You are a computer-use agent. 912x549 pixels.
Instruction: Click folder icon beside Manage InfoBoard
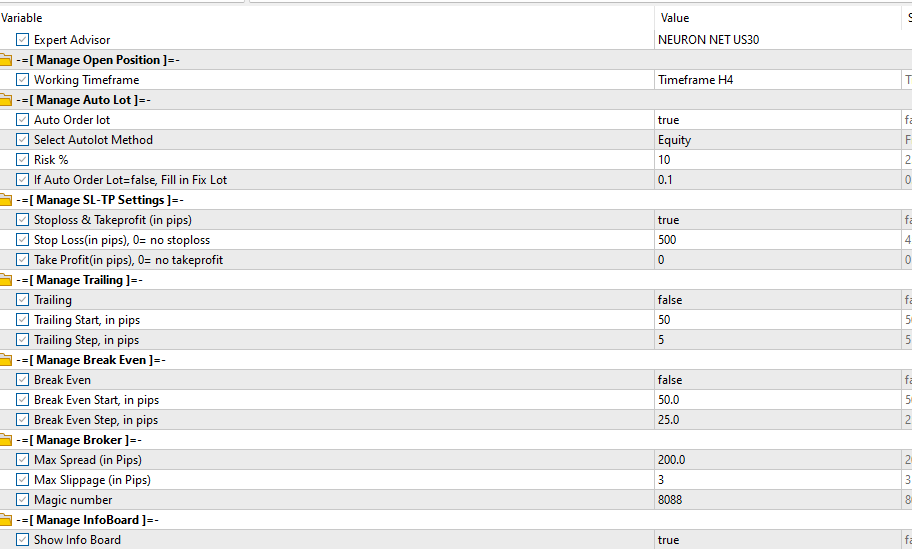(x=5, y=520)
